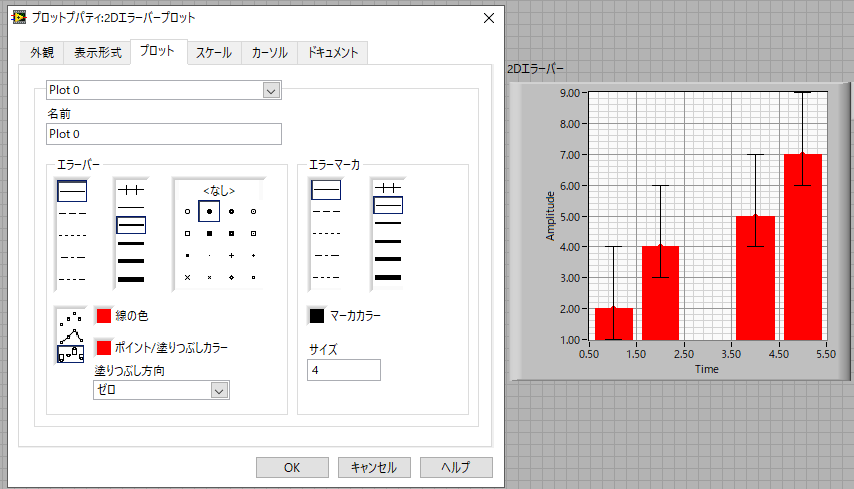This screenshot has width=854, height=489.
Task: Pick the plus sign point style
Action: coord(231,256)
